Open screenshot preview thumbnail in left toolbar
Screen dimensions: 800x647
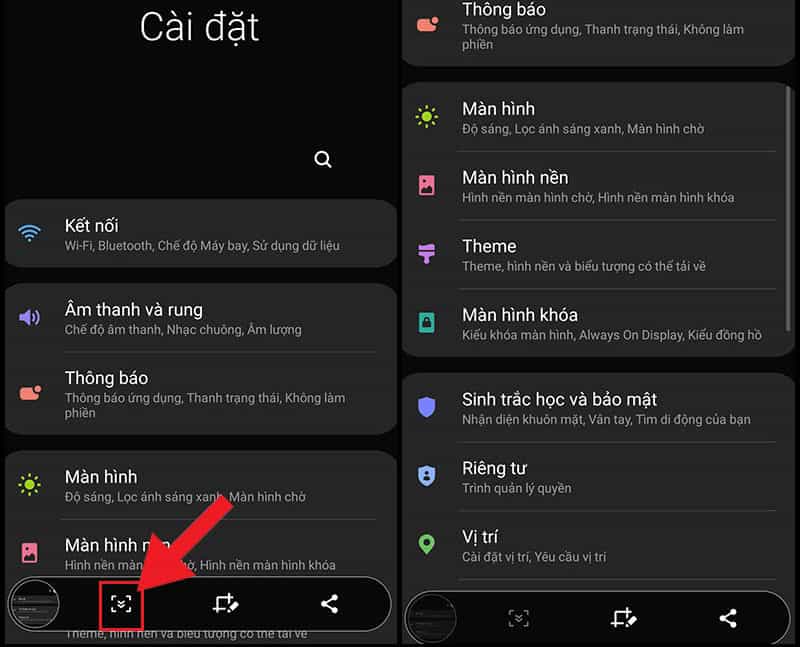(35, 604)
